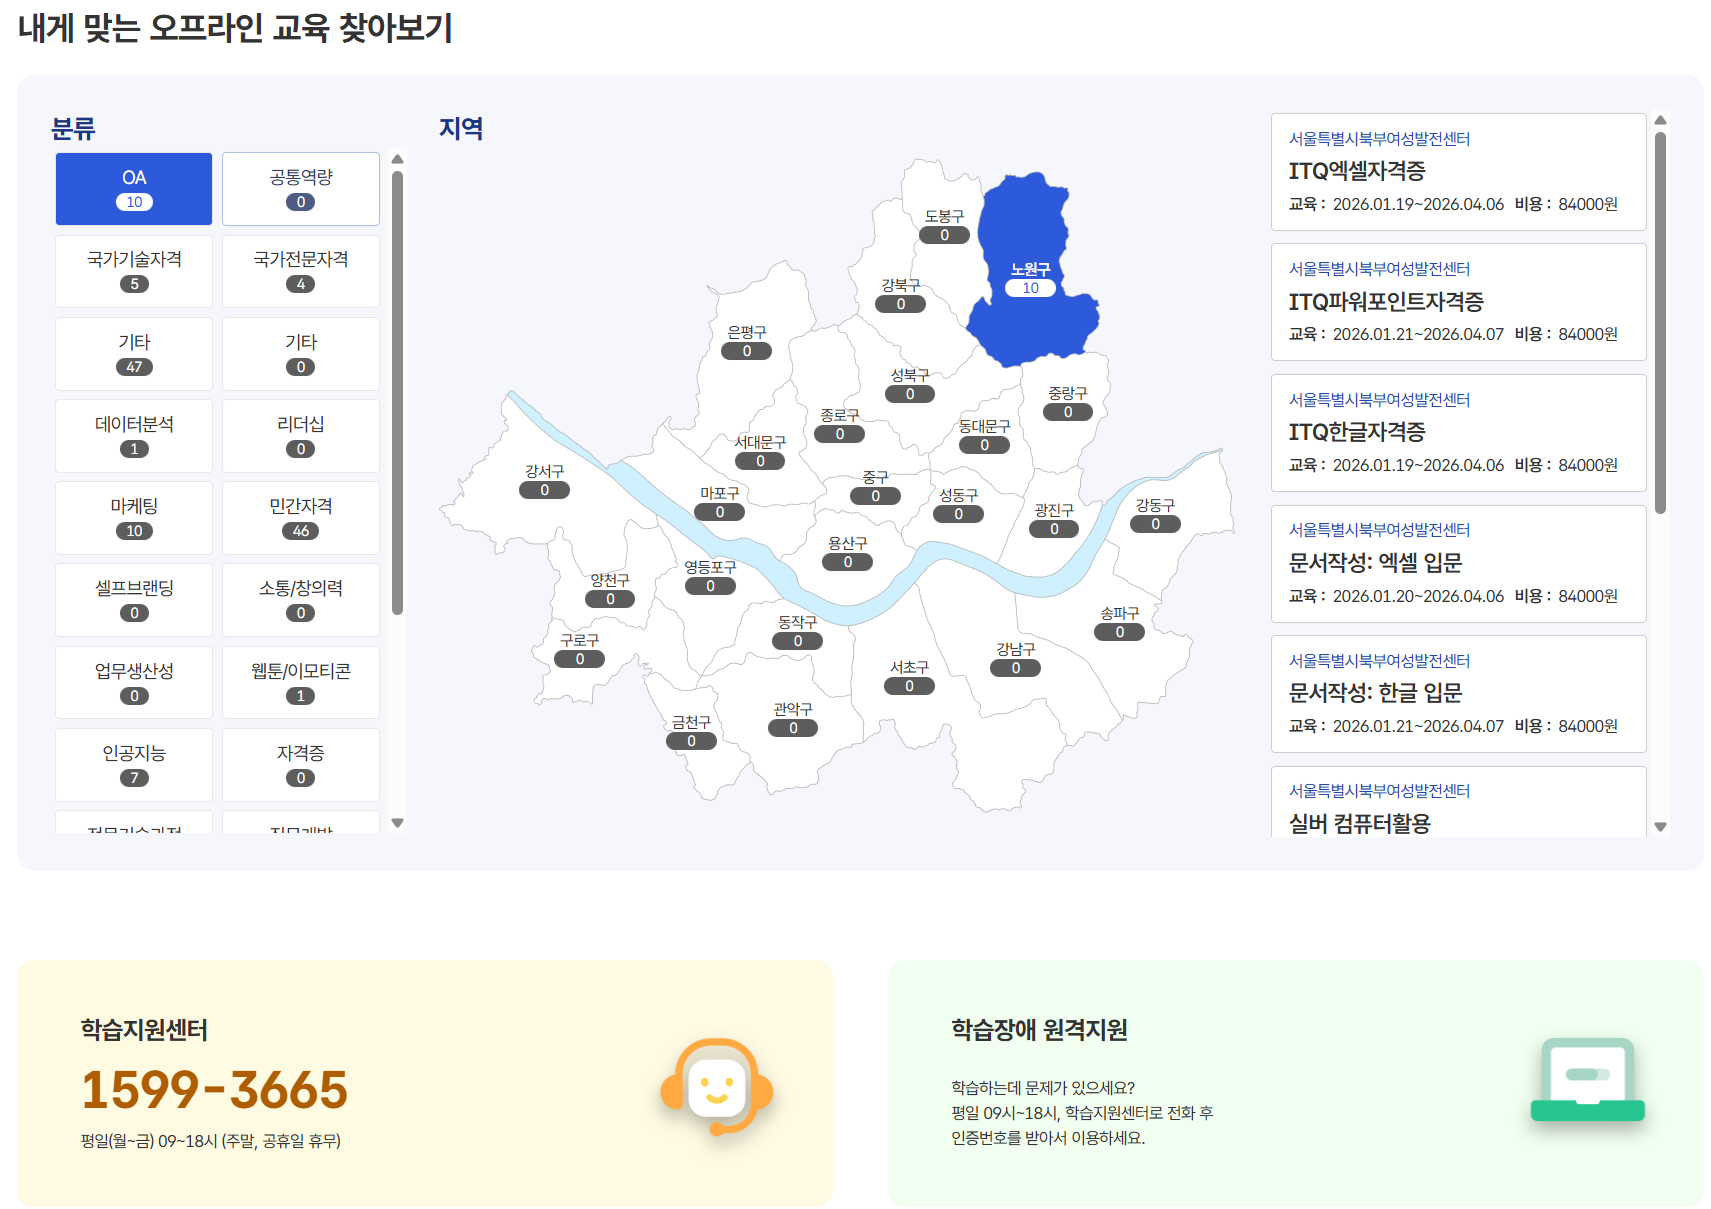
Task: Click the course list scrollbar thumb
Action: pyautogui.click(x=1660, y=323)
